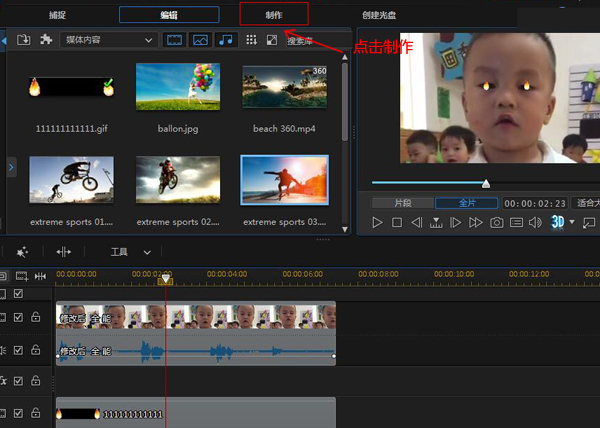This screenshot has height=428, width=600.
Task: Click the library scroll down arrow
Action: pyautogui.click(x=345, y=229)
